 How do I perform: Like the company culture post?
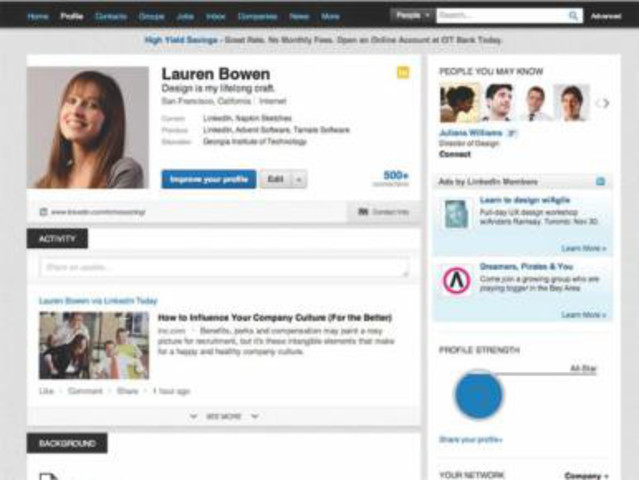click(46, 391)
